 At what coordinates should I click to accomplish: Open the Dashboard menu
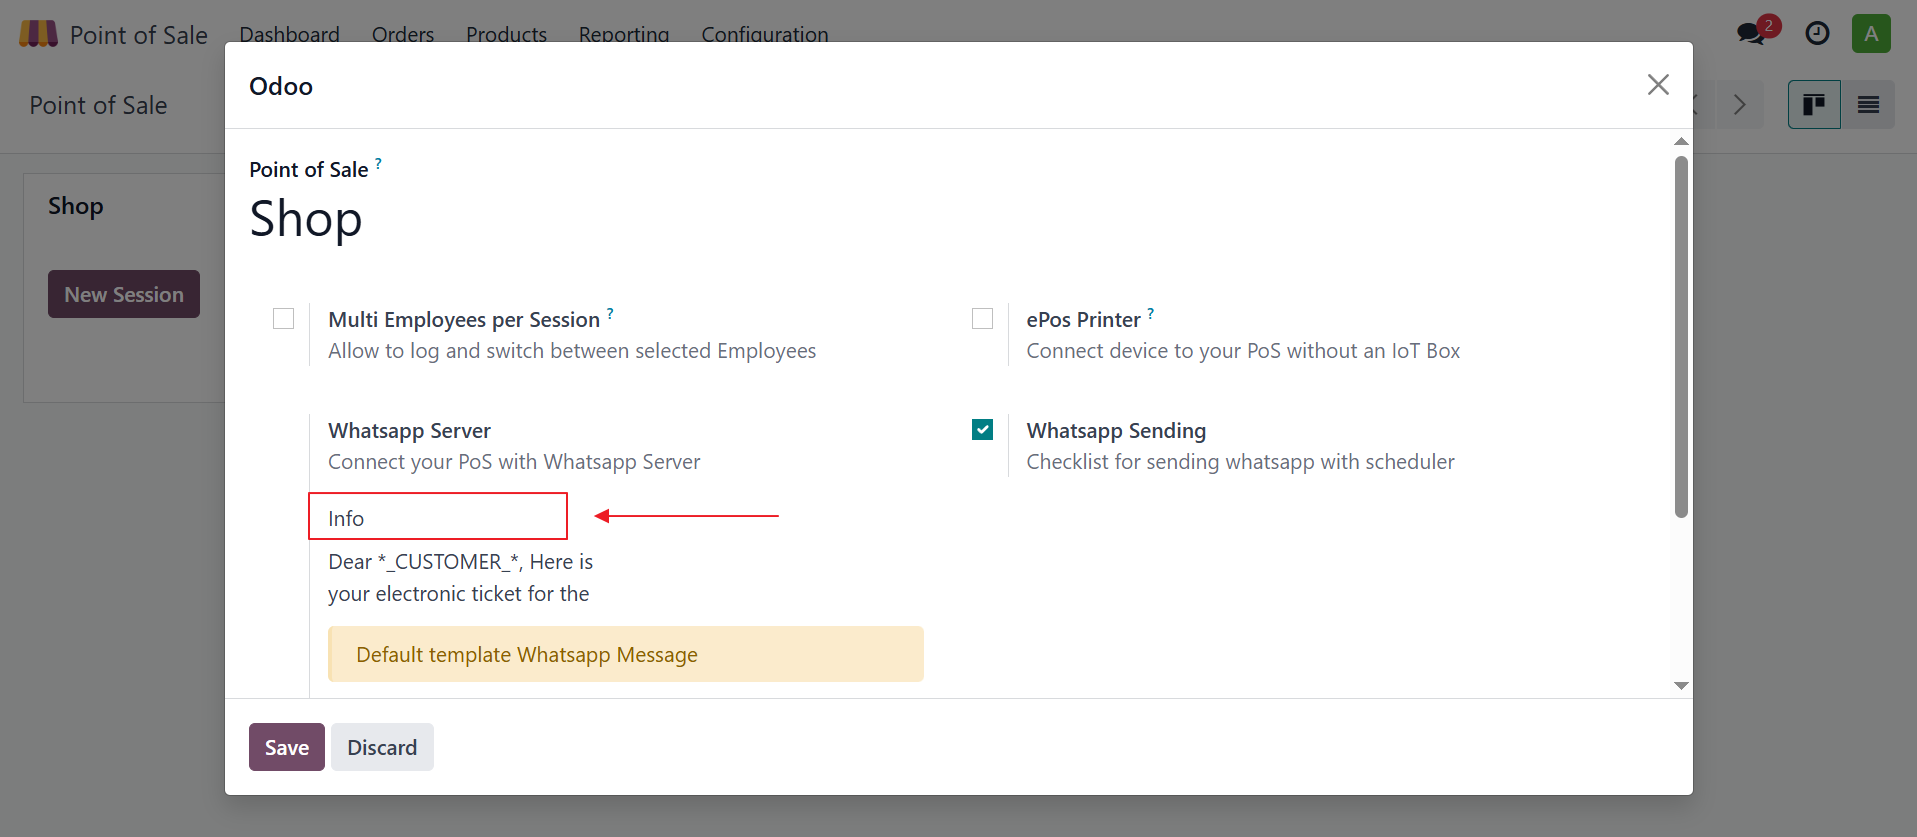tap(289, 34)
